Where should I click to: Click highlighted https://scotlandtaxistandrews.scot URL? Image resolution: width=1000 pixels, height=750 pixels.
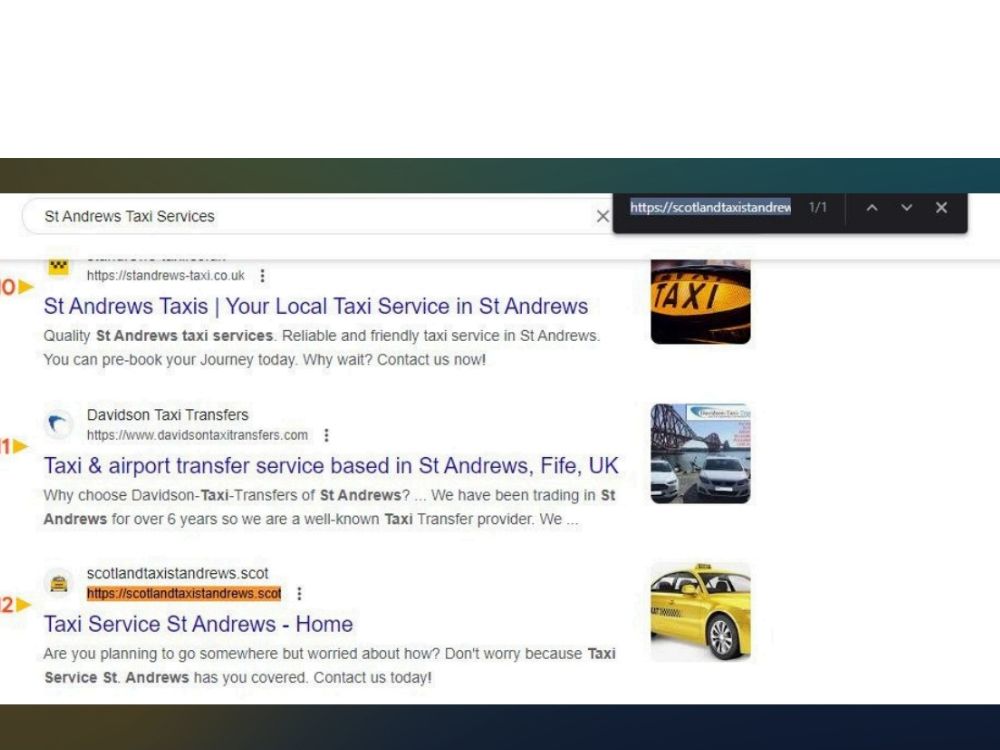click(x=184, y=594)
